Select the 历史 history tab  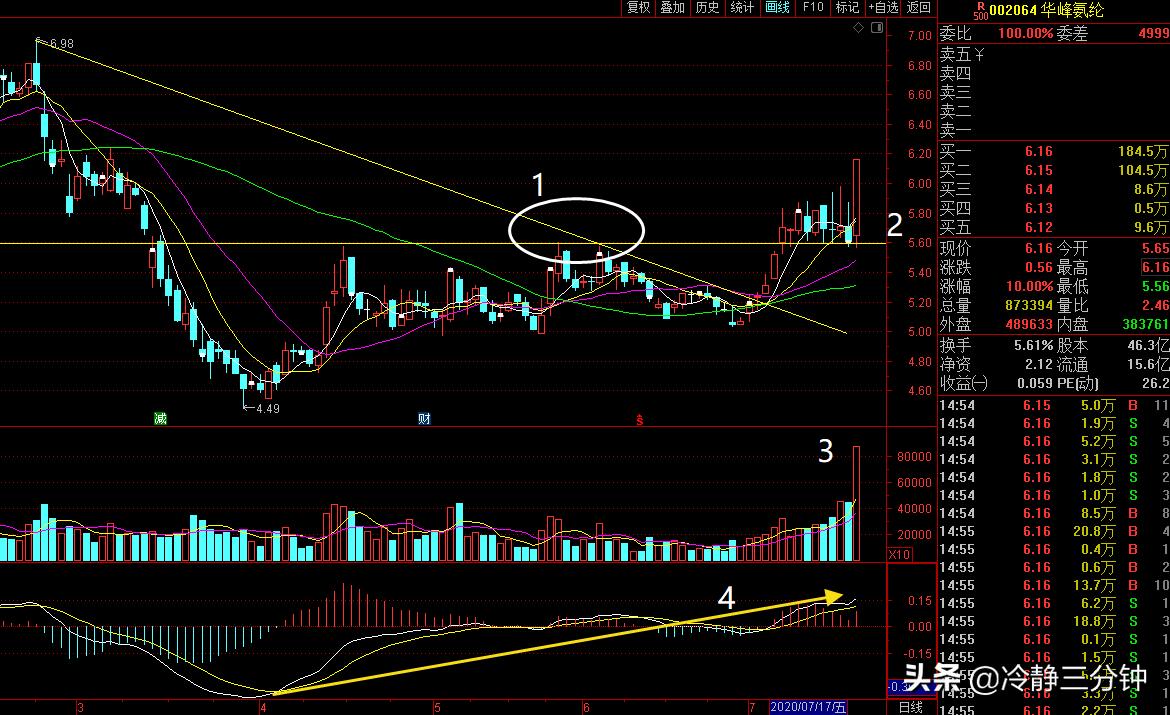(707, 7)
